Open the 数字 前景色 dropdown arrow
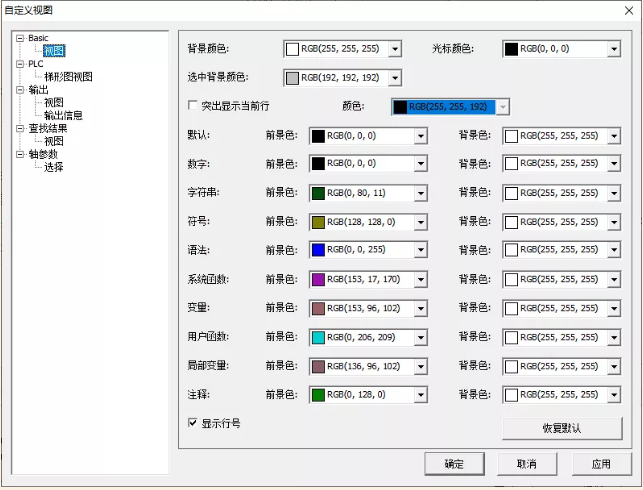 [420, 164]
